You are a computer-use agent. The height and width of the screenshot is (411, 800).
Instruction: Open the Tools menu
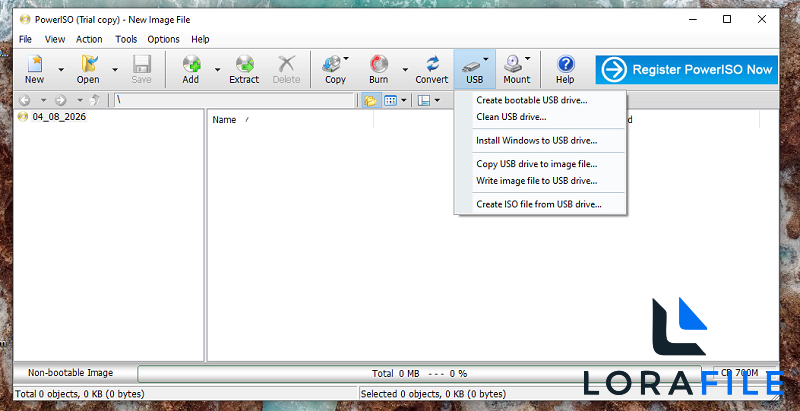tap(126, 39)
